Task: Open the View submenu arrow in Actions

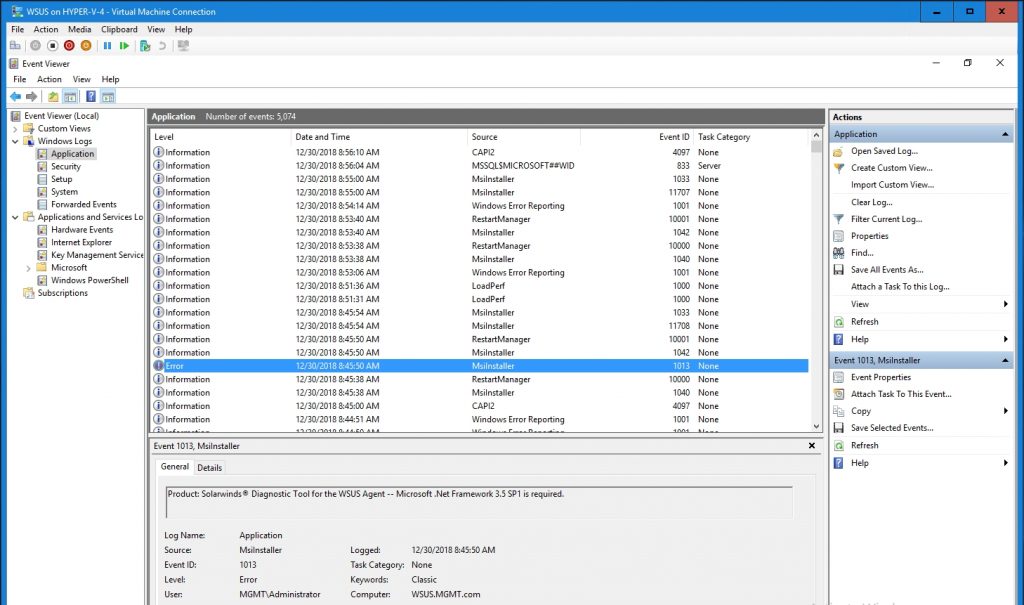Action: click(1006, 304)
